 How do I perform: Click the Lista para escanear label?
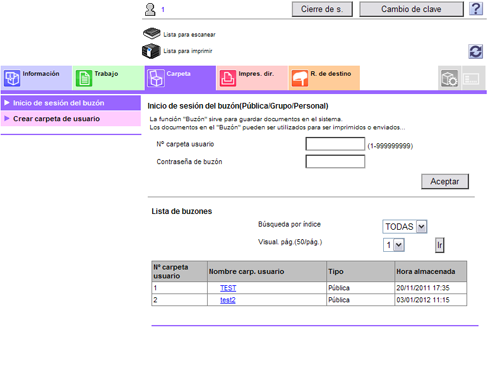[189, 35]
